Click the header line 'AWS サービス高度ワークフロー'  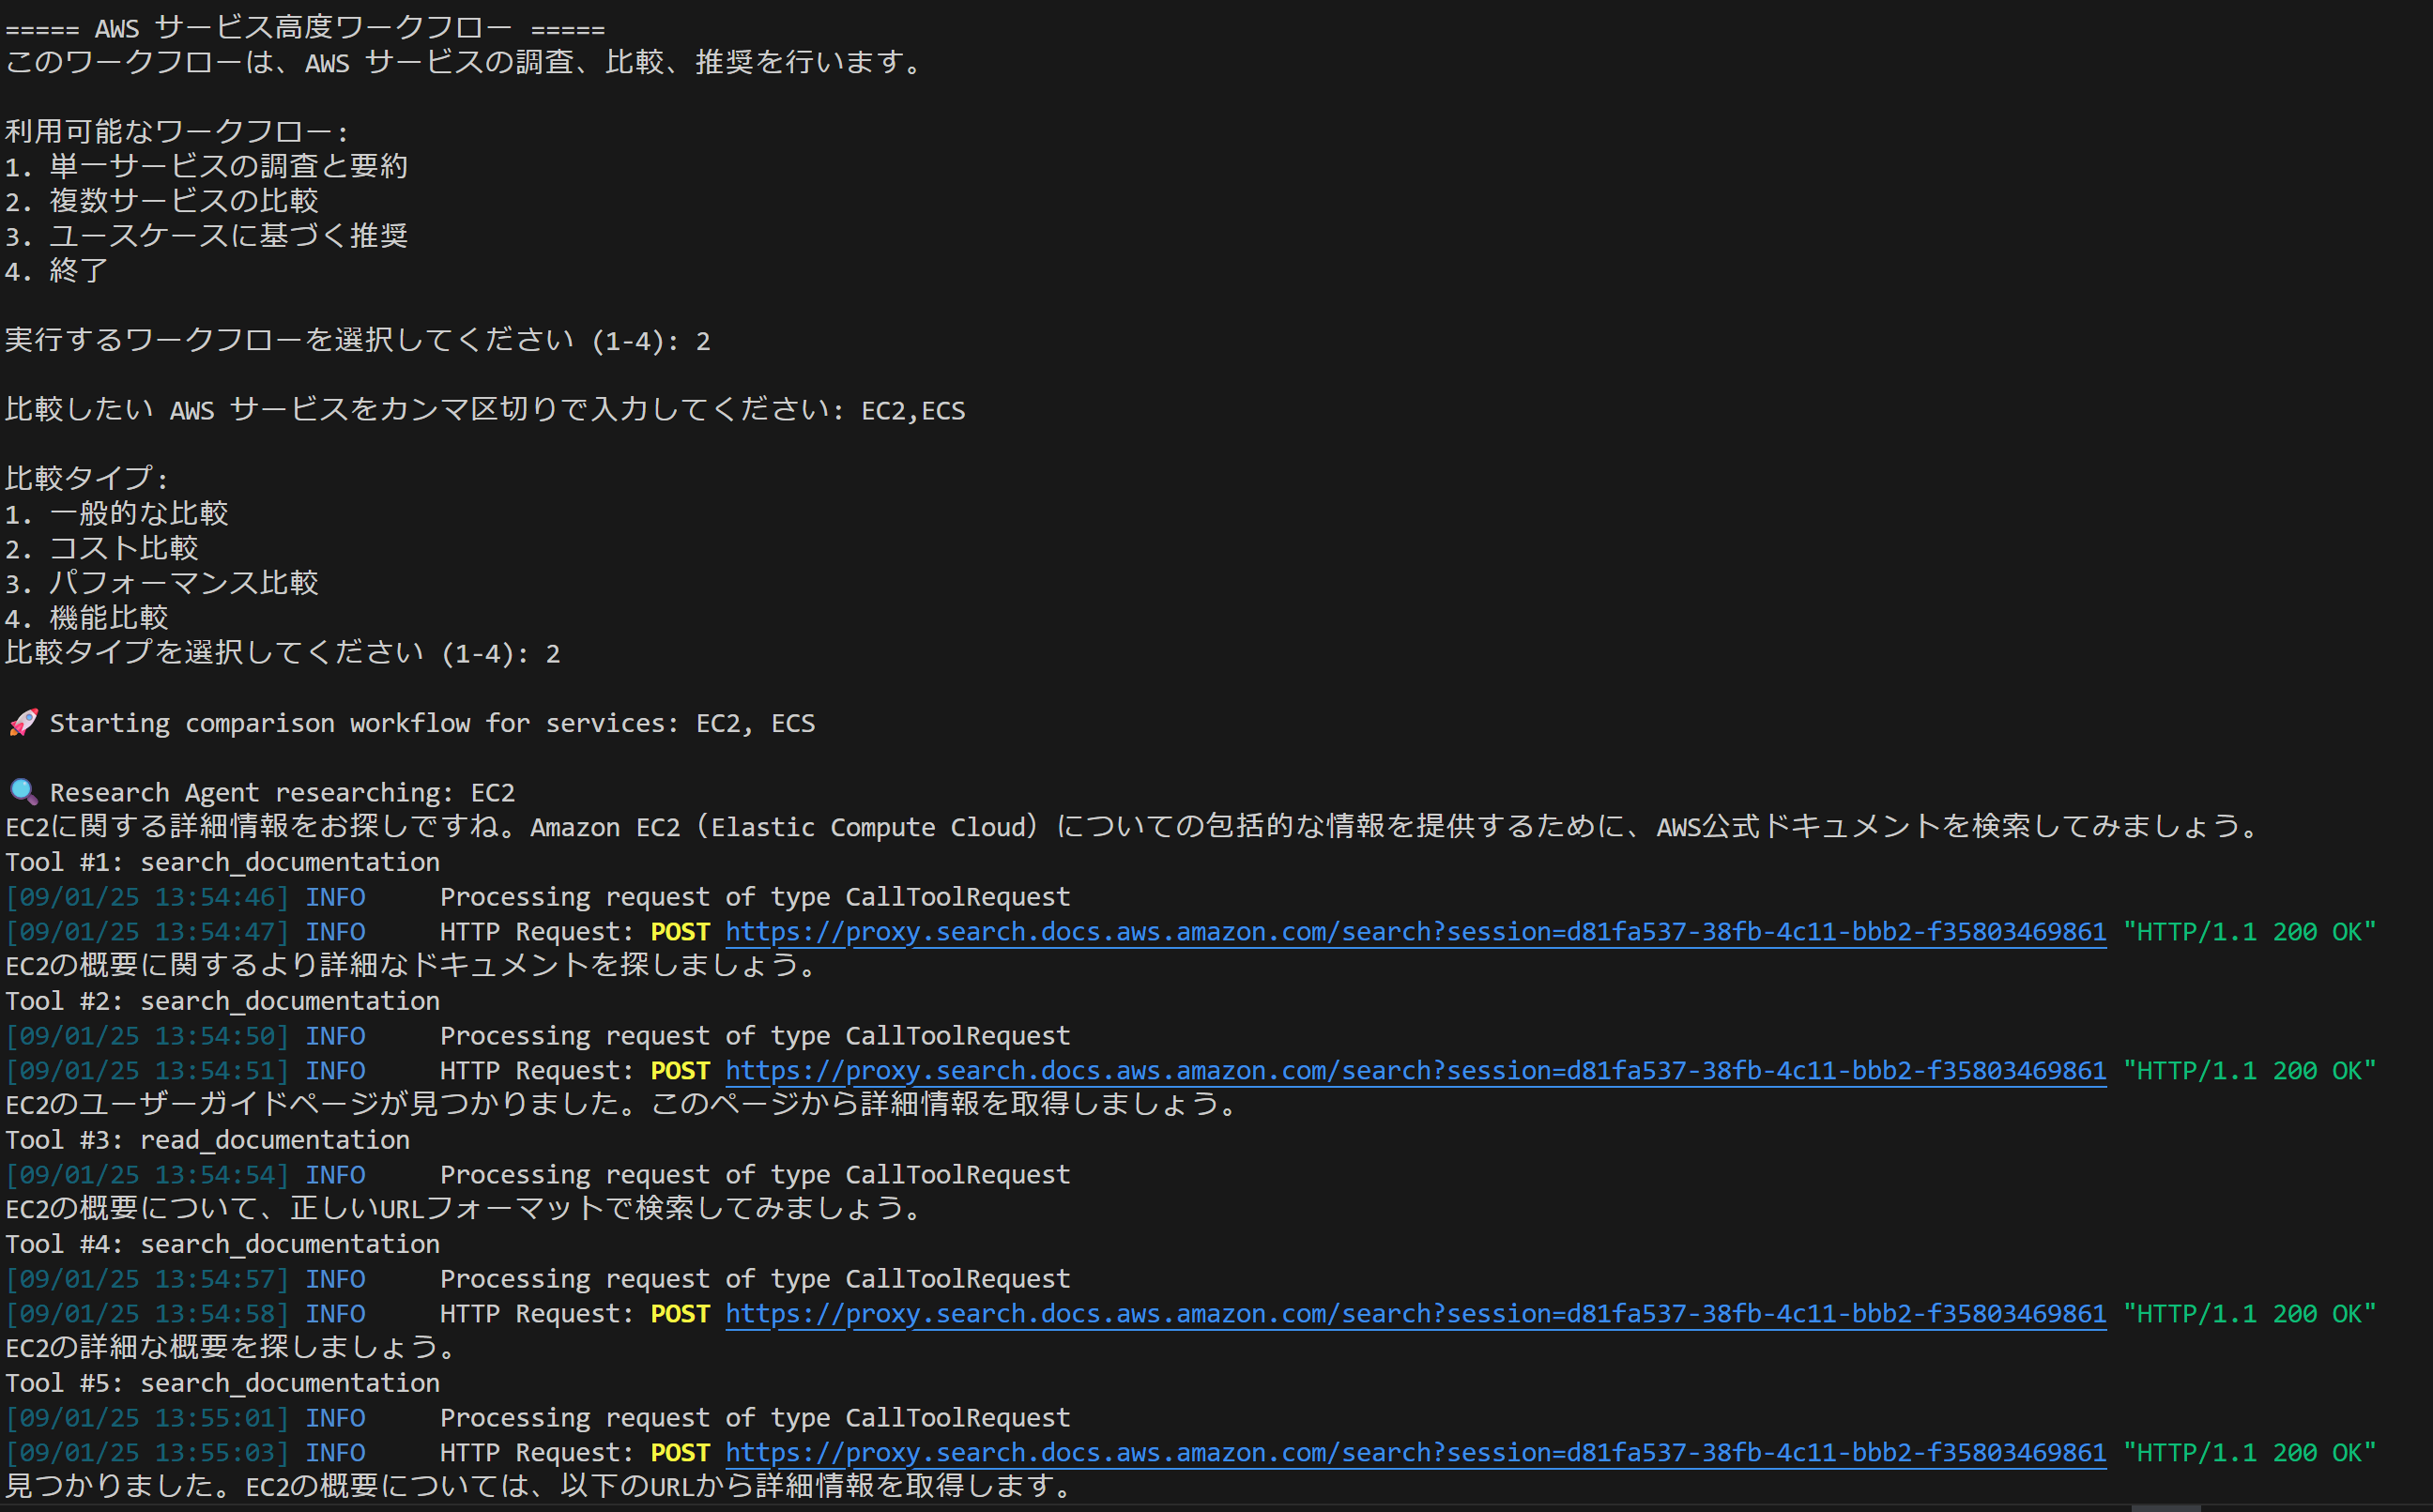(x=305, y=29)
